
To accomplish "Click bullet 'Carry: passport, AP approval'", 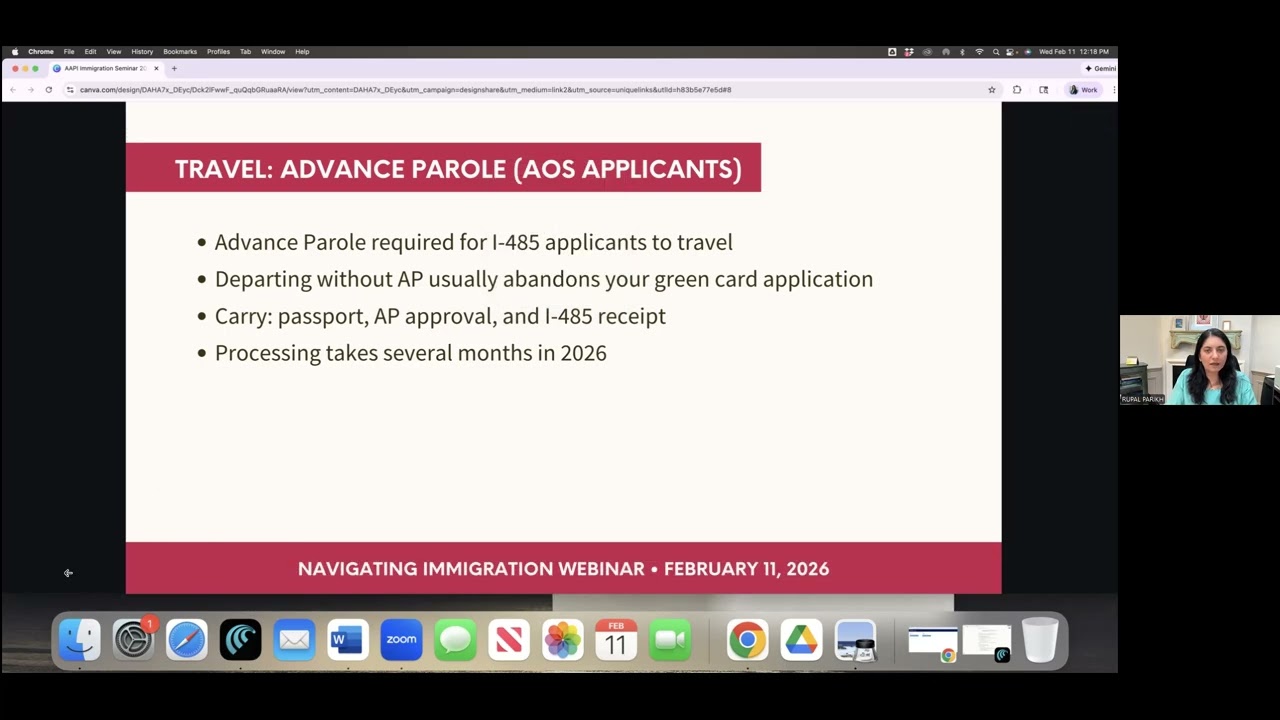I will pos(440,316).
